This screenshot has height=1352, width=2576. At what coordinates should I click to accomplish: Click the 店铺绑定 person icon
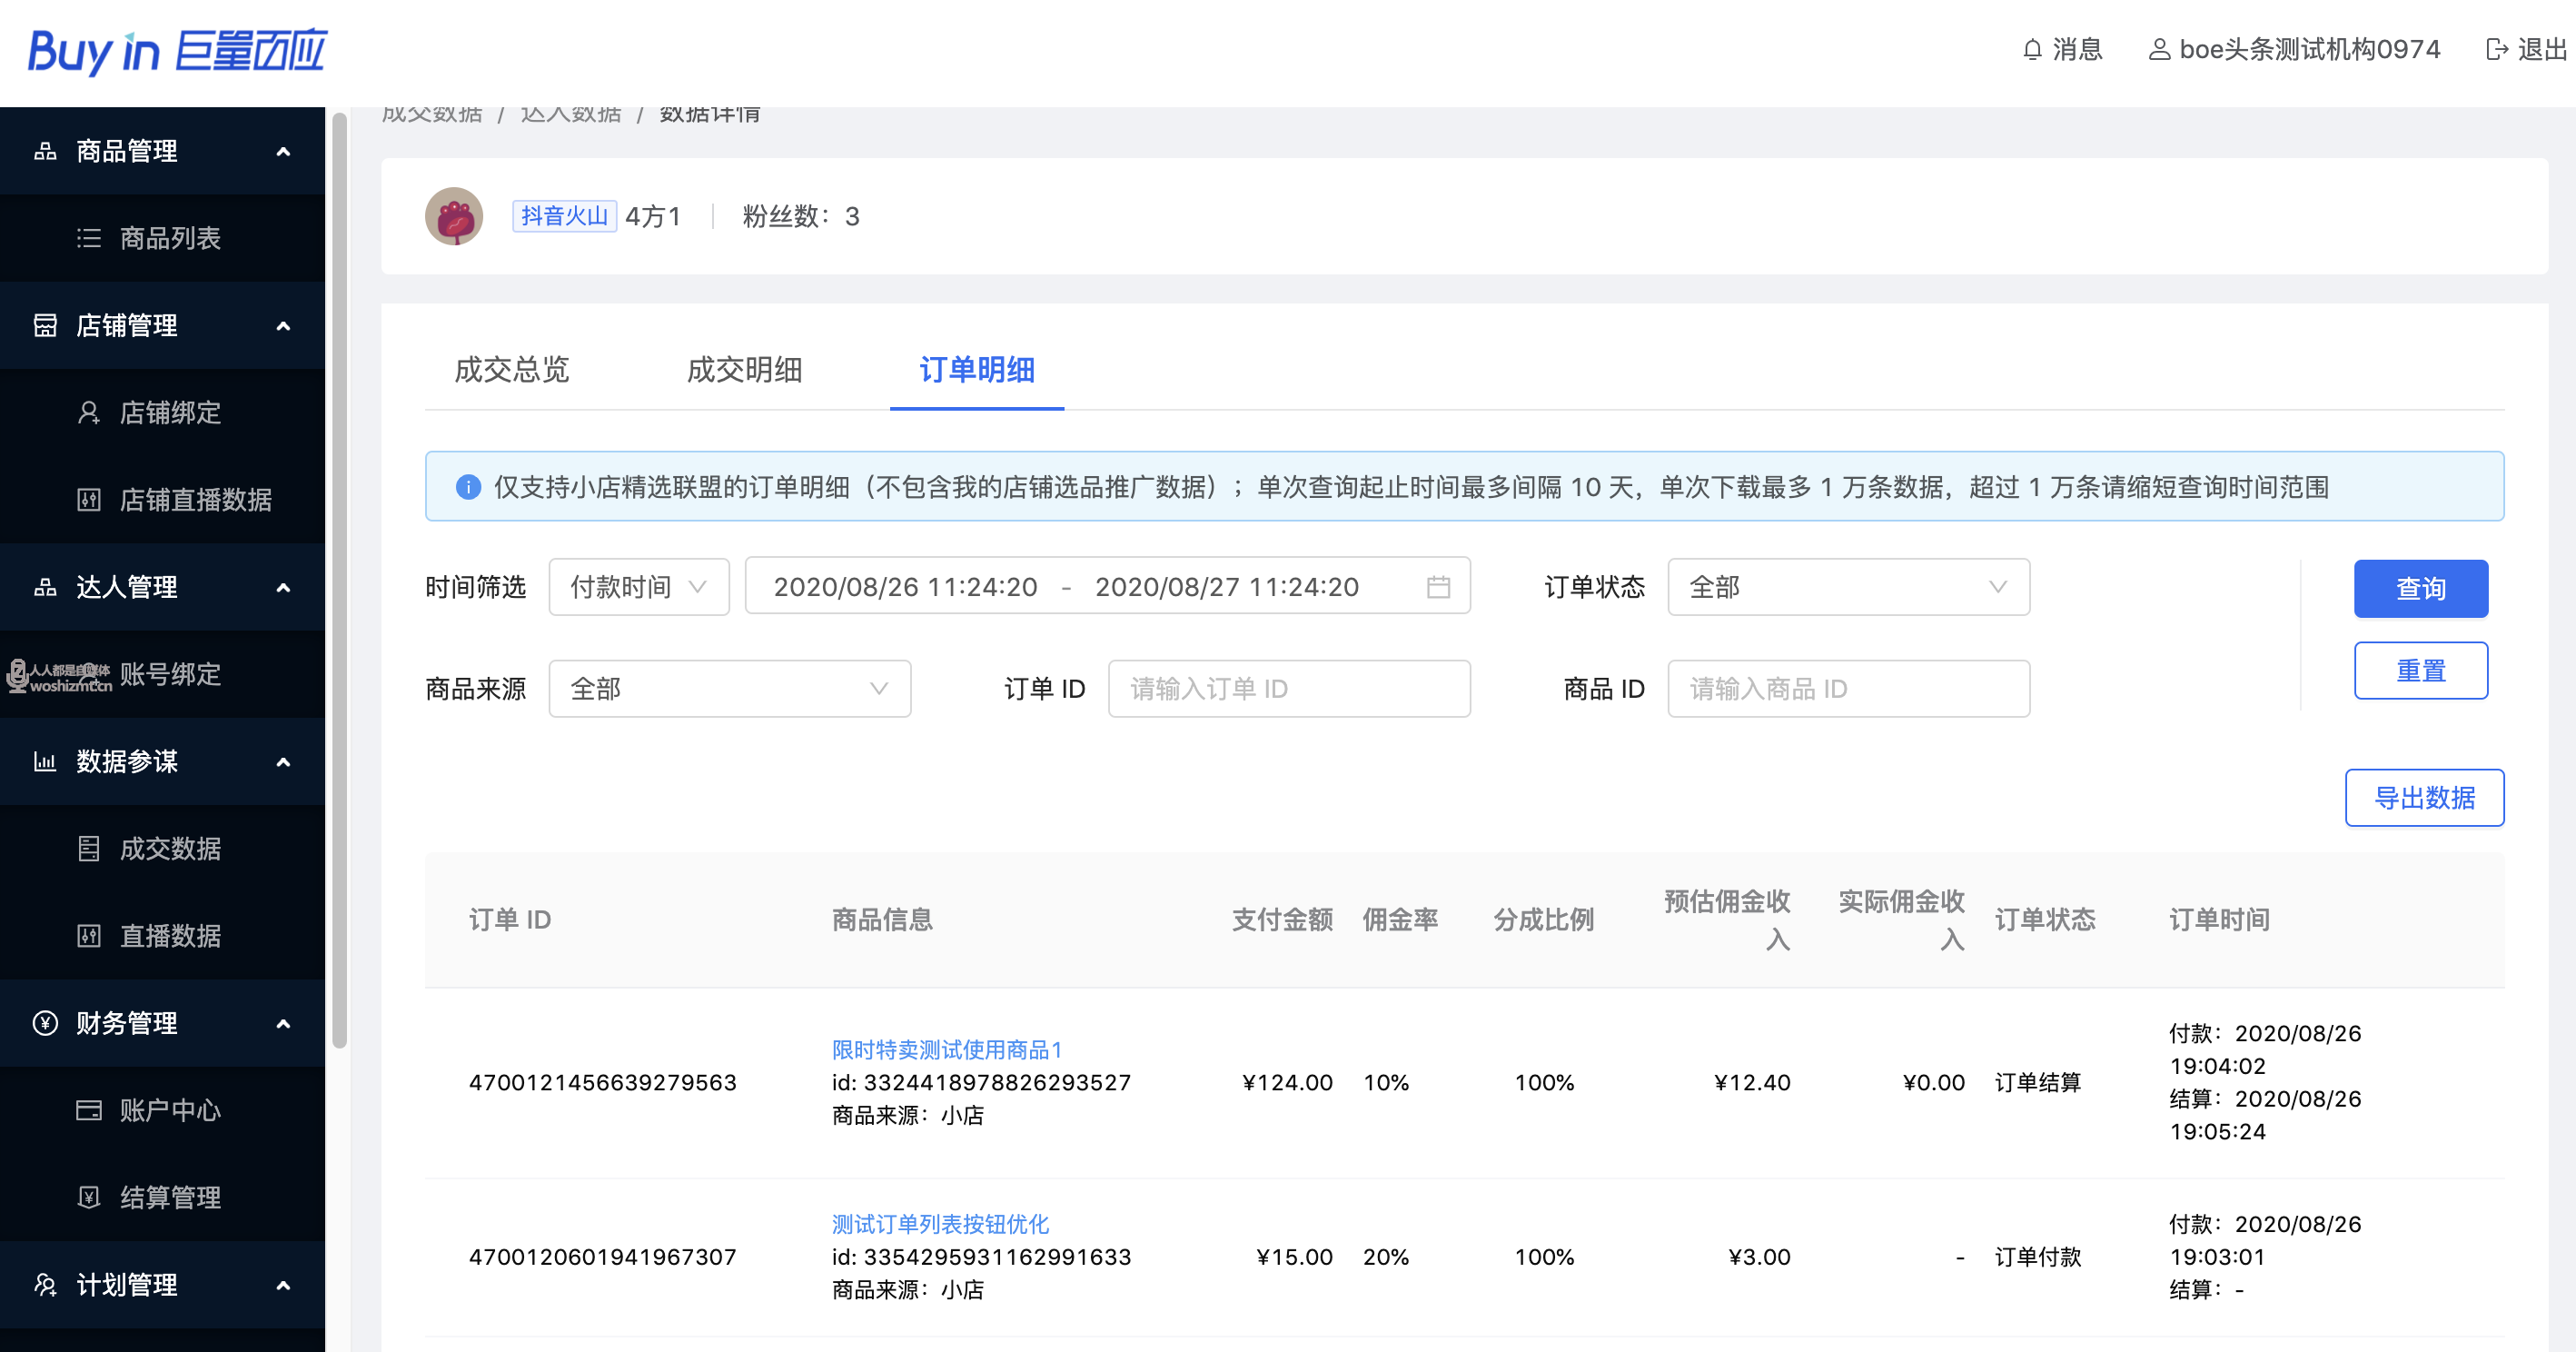(89, 413)
